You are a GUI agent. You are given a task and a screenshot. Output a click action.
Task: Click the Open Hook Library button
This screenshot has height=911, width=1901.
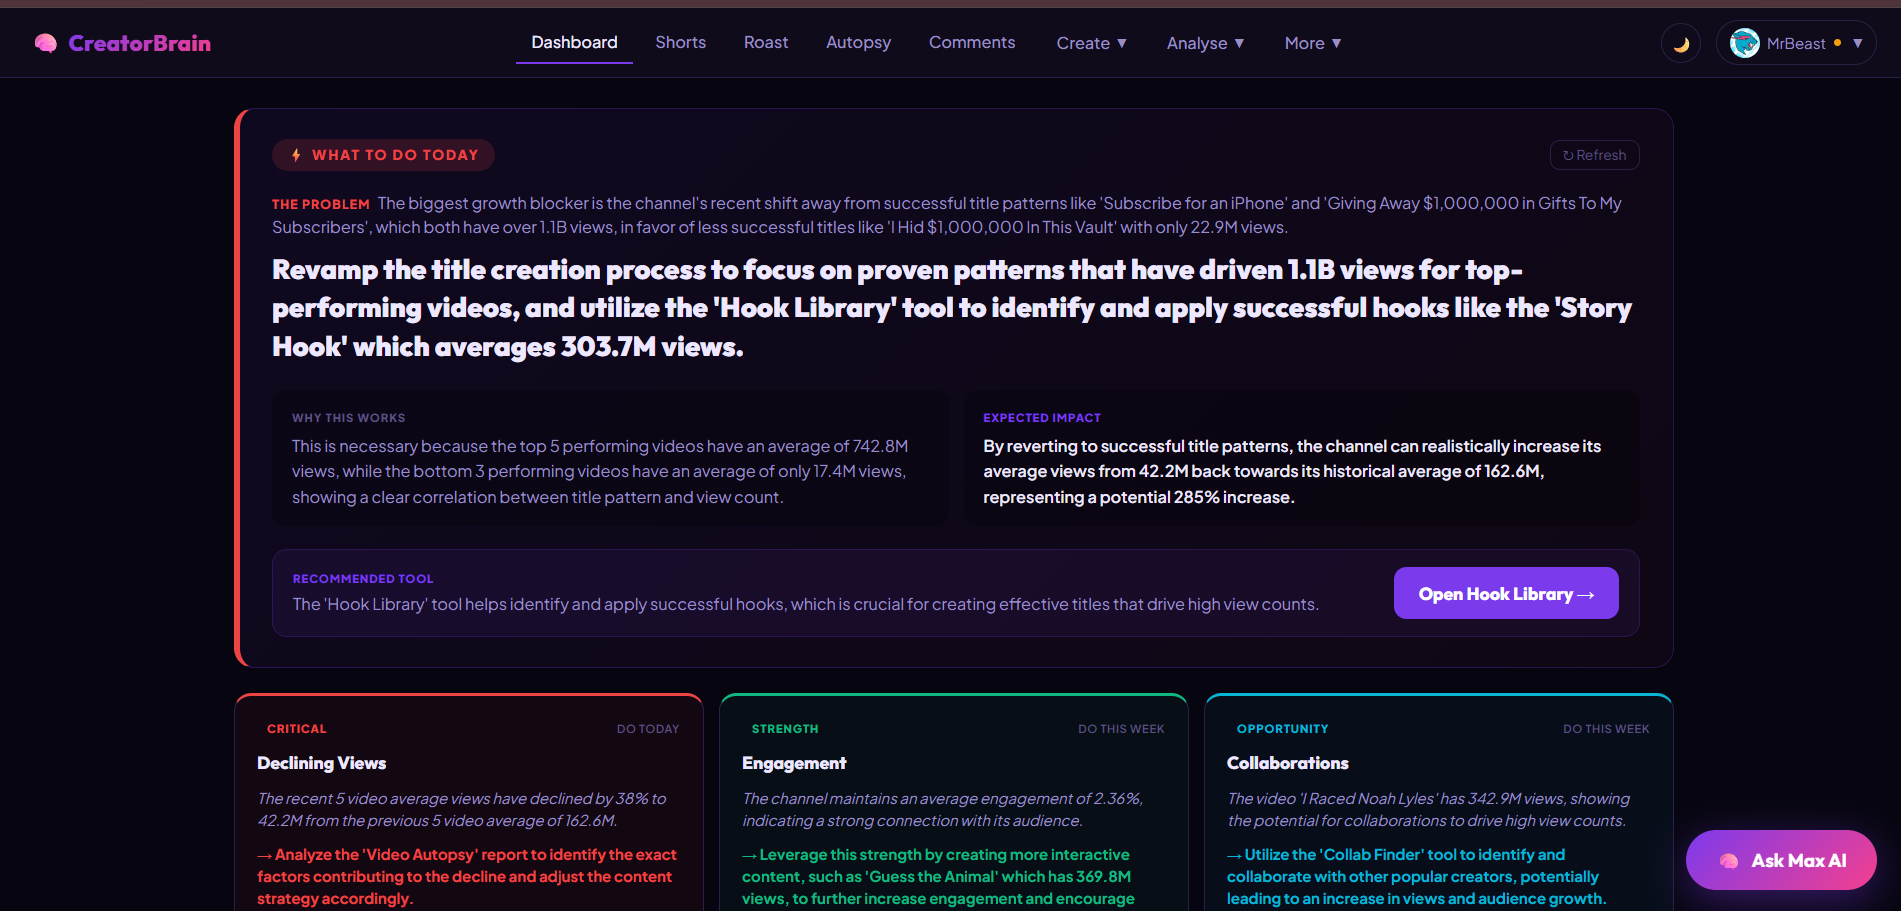tap(1505, 593)
